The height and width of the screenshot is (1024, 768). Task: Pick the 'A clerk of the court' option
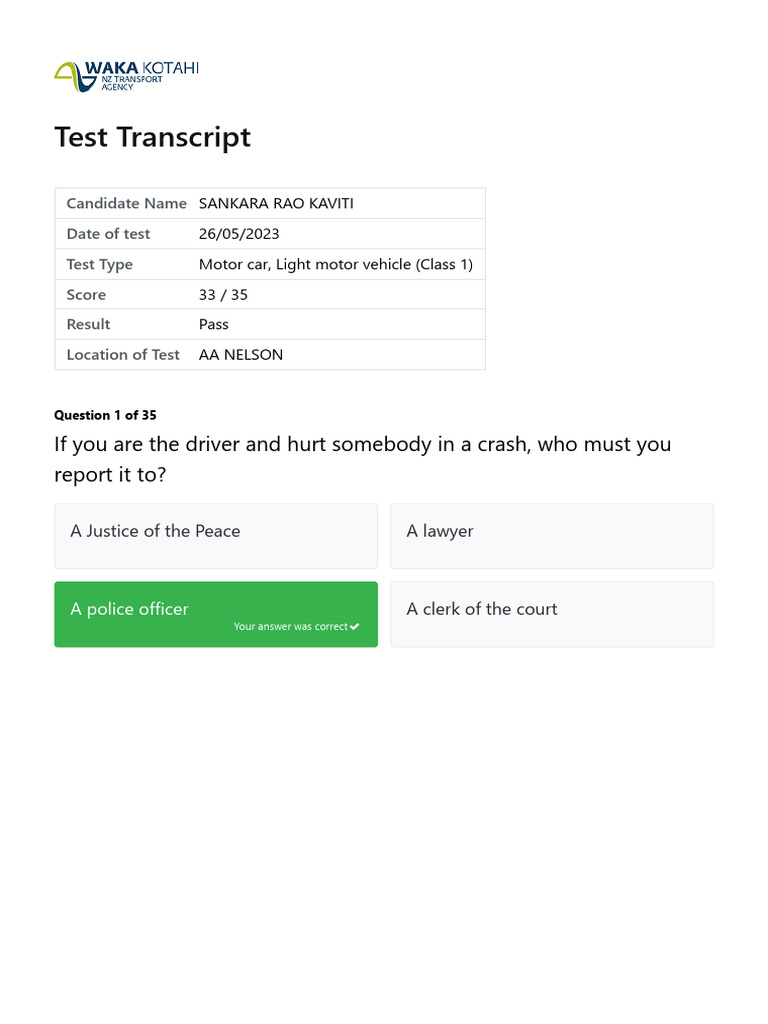coord(552,613)
